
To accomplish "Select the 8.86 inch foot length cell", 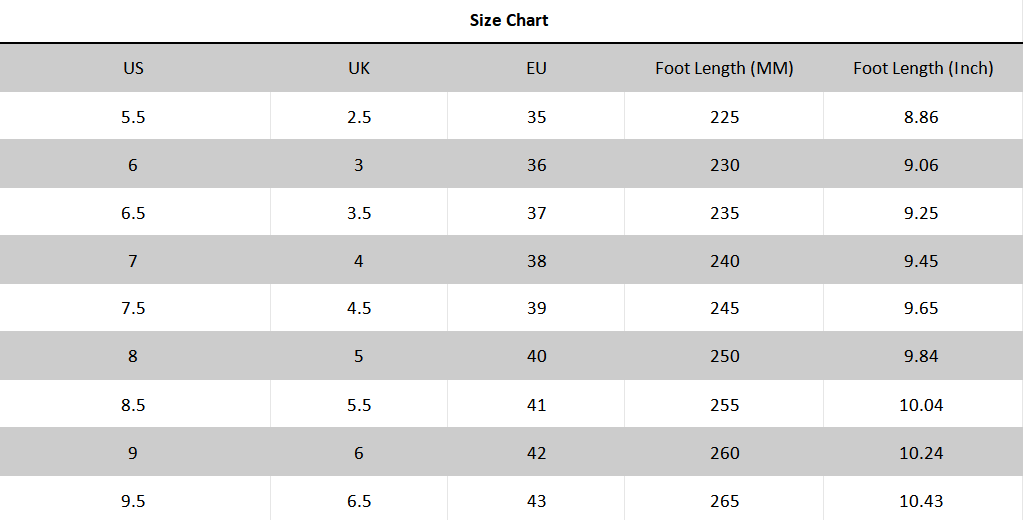I will pyautogui.click(x=921, y=117).
